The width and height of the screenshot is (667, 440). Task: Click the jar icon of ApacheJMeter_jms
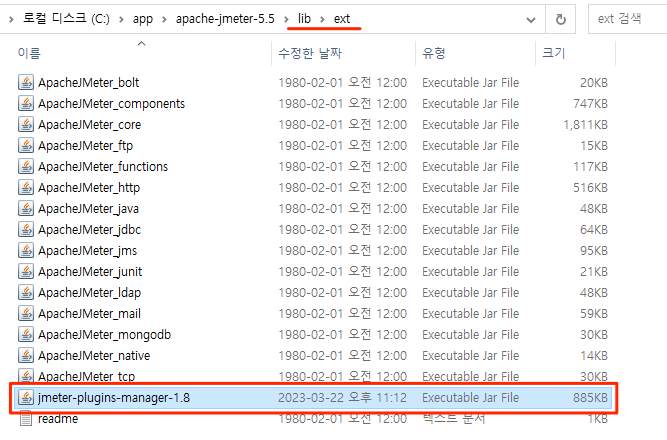(26, 250)
